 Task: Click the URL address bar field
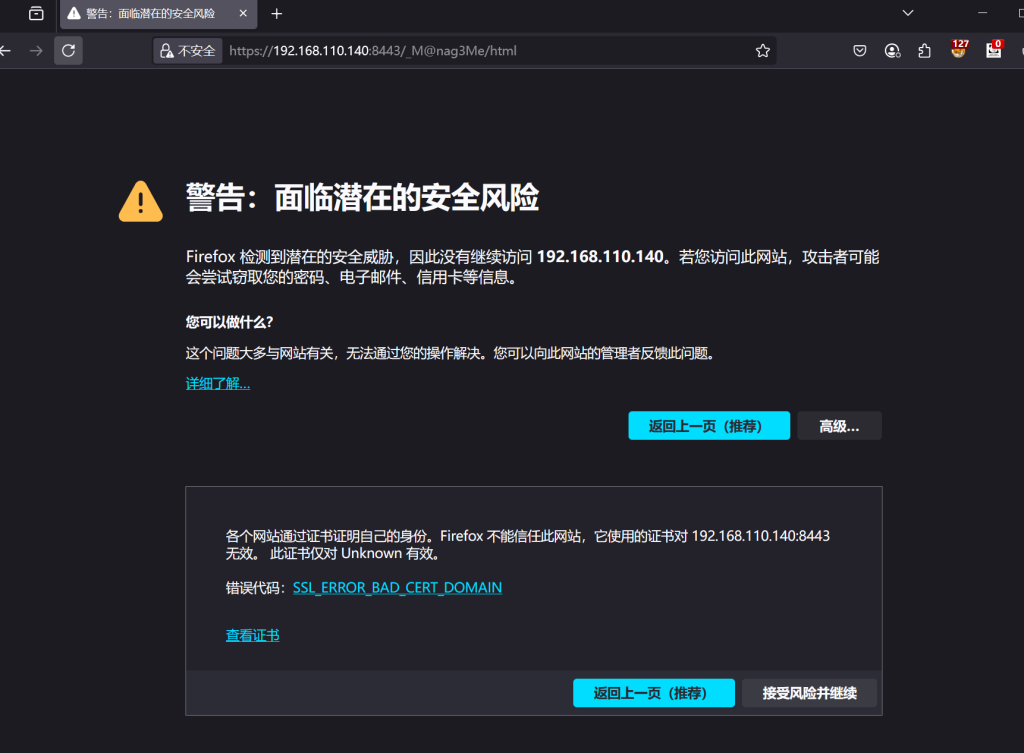pyautogui.click(x=480, y=50)
